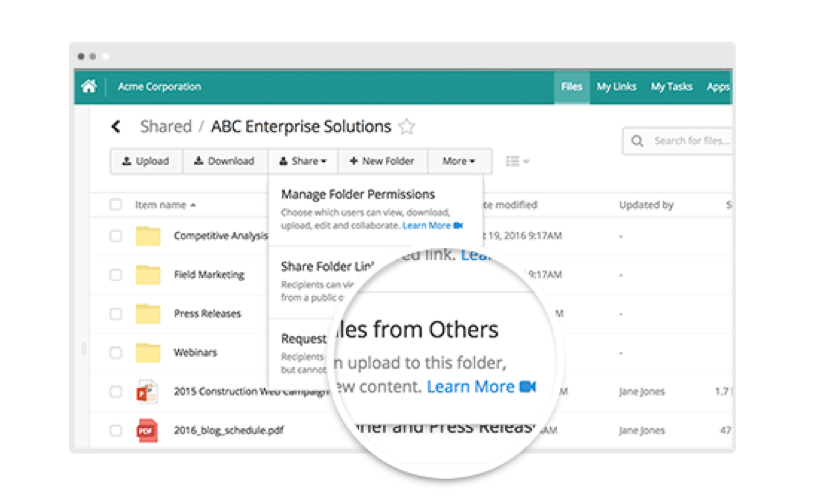
Task: Click the Download button
Action: click(224, 161)
